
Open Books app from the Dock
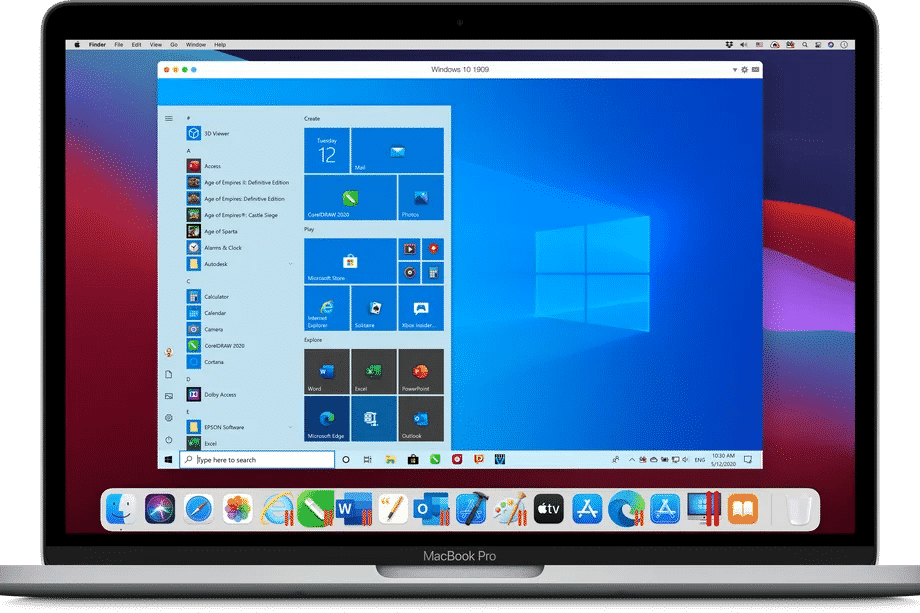pos(743,509)
